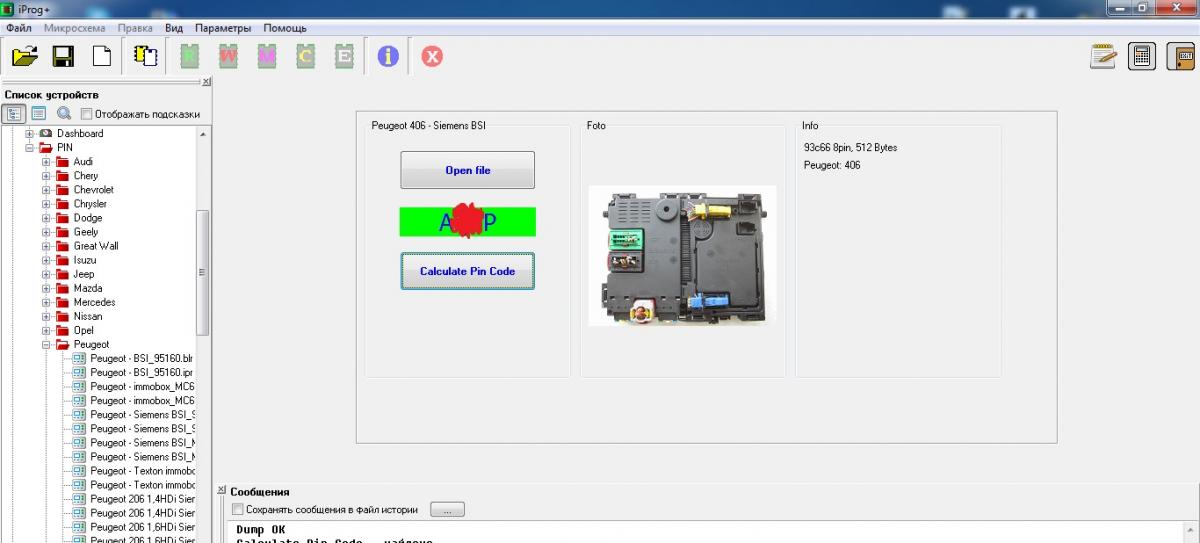Click the open folder toolbar icon

pos(24,56)
